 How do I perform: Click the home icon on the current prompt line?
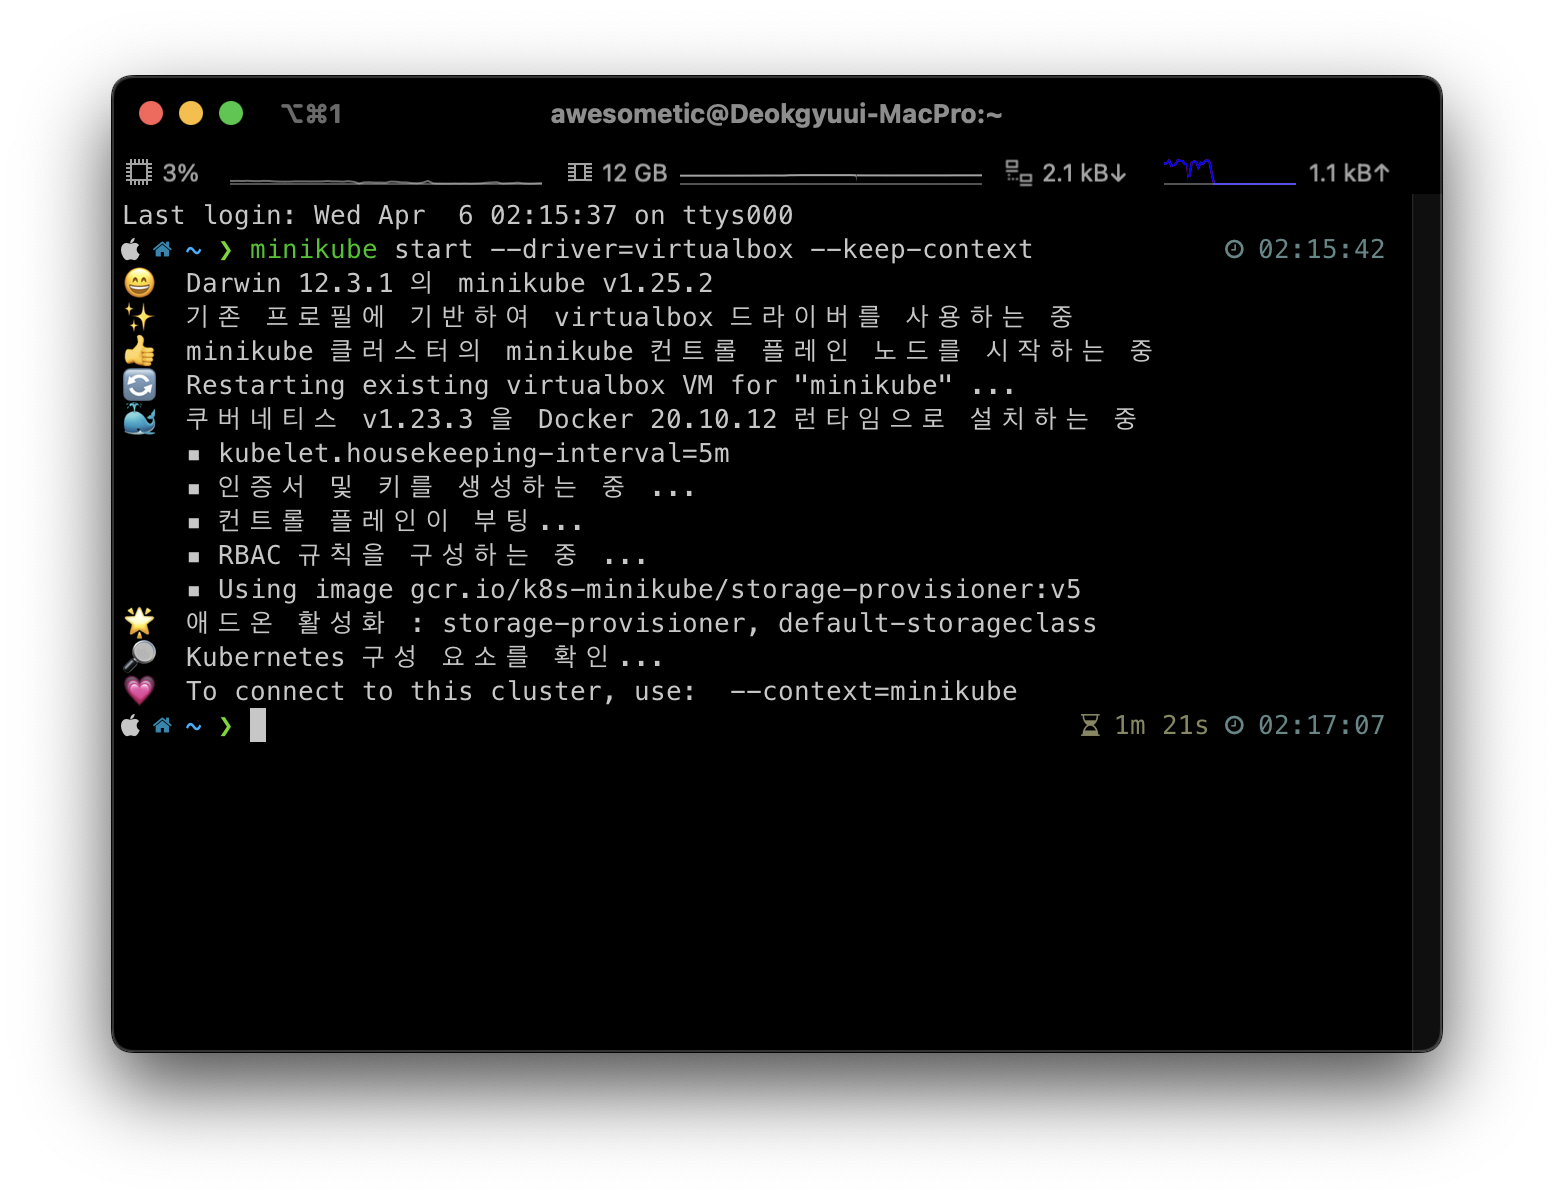[x=162, y=725]
